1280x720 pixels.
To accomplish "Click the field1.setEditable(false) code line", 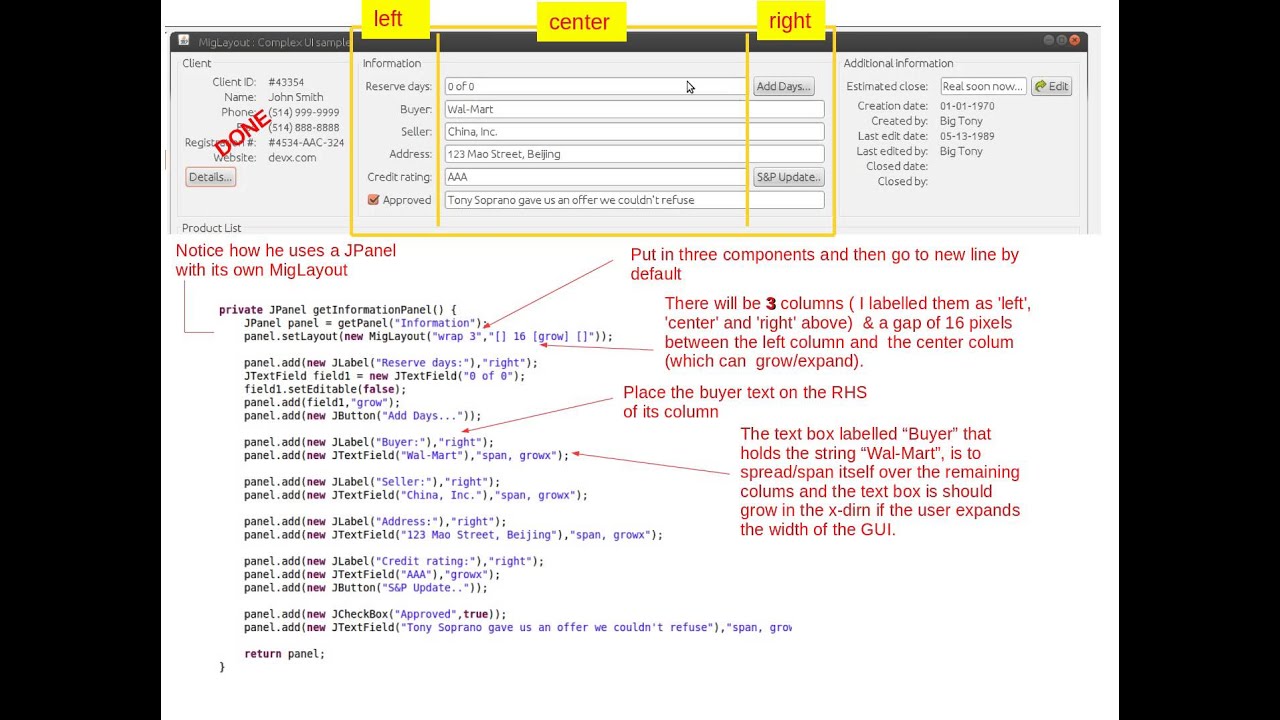I will [x=325, y=390].
